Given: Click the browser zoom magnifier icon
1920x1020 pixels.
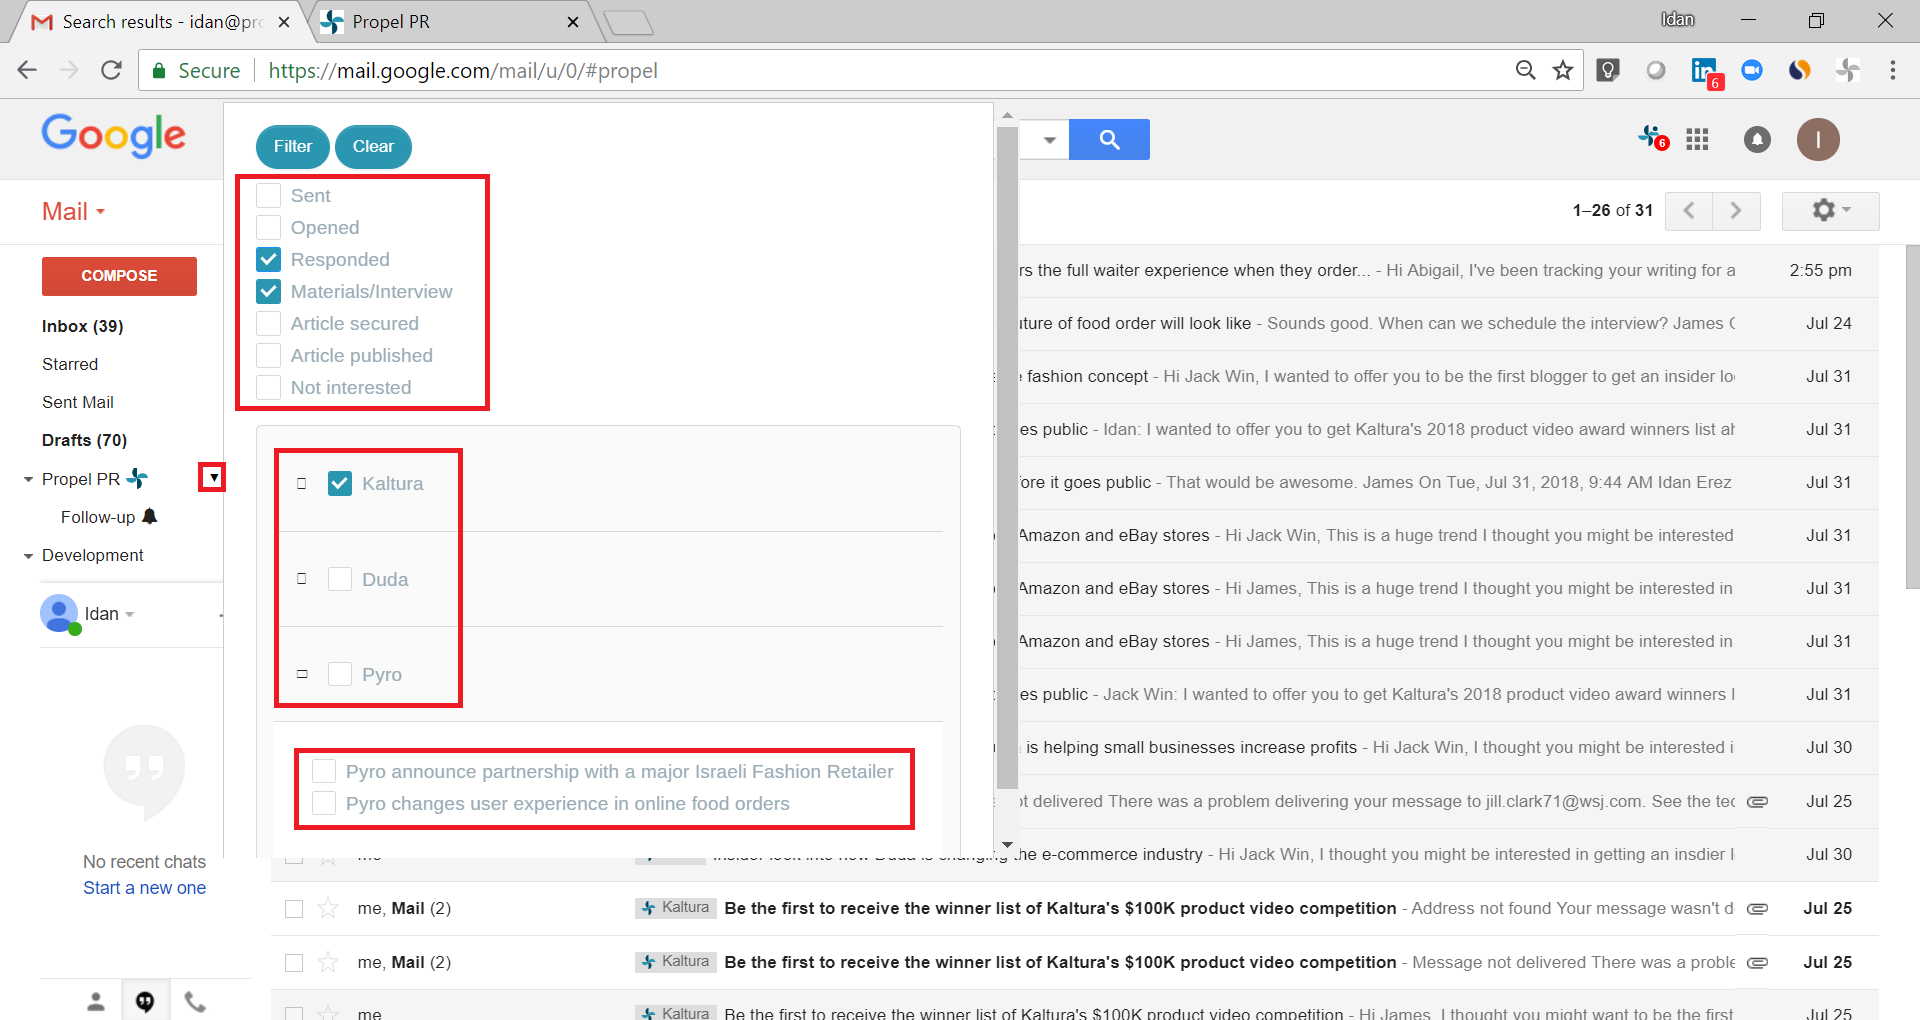Looking at the screenshot, I should (x=1526, y=70).
